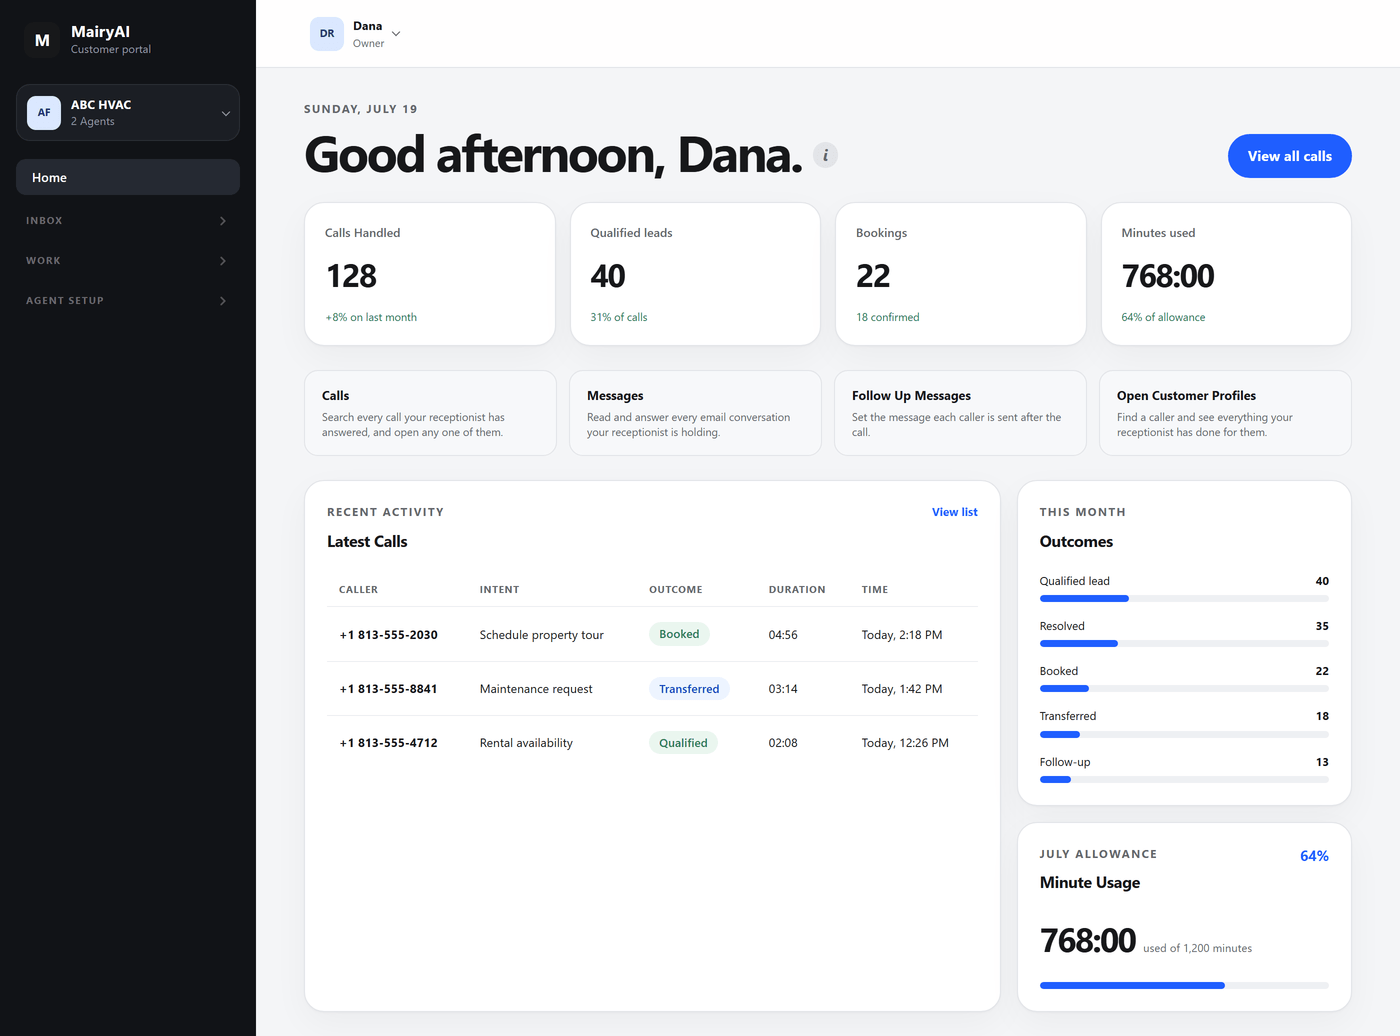
Task: Select caller +1 813-555-4712
Action: coord(388,743)
